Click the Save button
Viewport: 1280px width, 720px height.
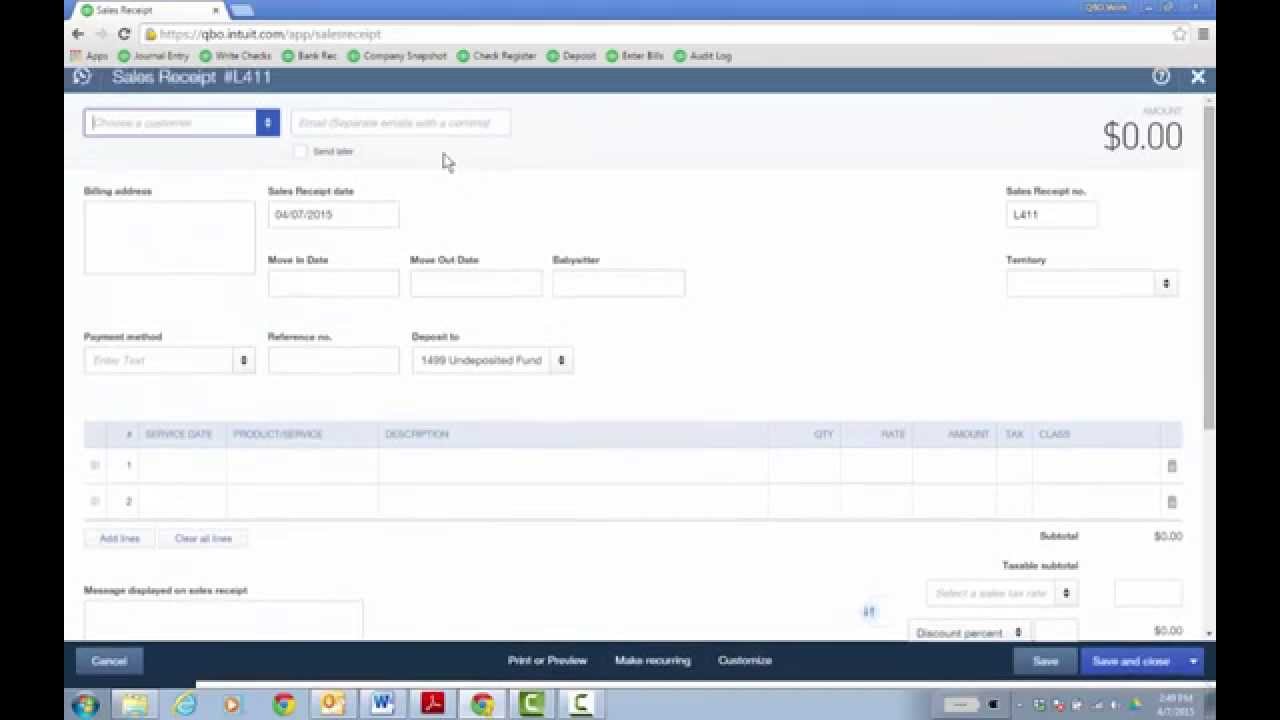click(1045, 661)
